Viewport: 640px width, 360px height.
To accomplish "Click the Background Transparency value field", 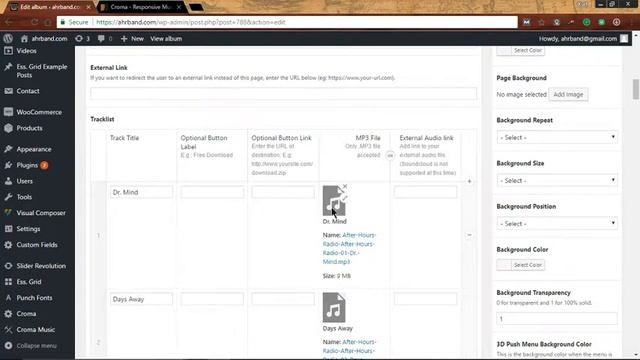I will (x=557, y=319).
